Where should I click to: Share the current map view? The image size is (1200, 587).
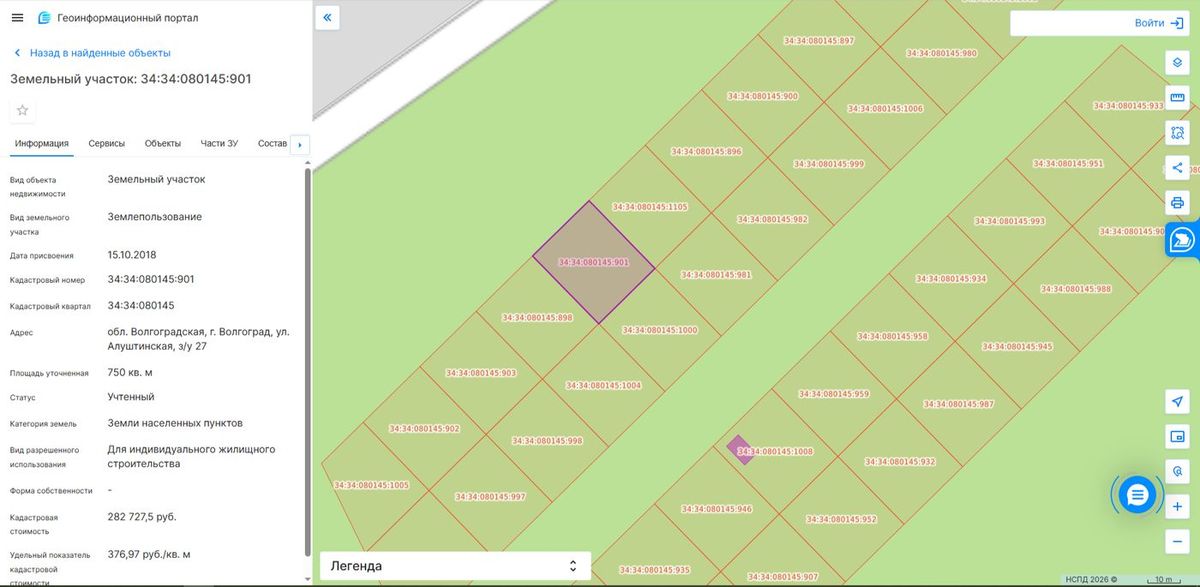click(1177, 168)
